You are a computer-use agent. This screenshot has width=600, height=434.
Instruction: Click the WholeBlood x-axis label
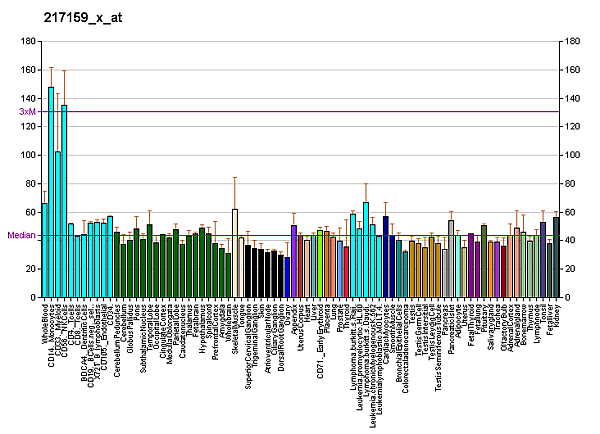tap(46, 324)
